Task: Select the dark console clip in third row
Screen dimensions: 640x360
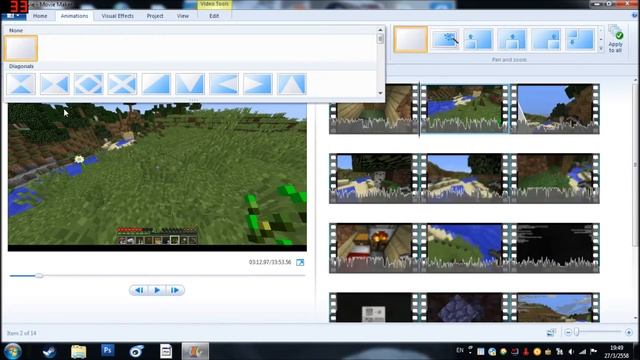Action: pos(555,248)
